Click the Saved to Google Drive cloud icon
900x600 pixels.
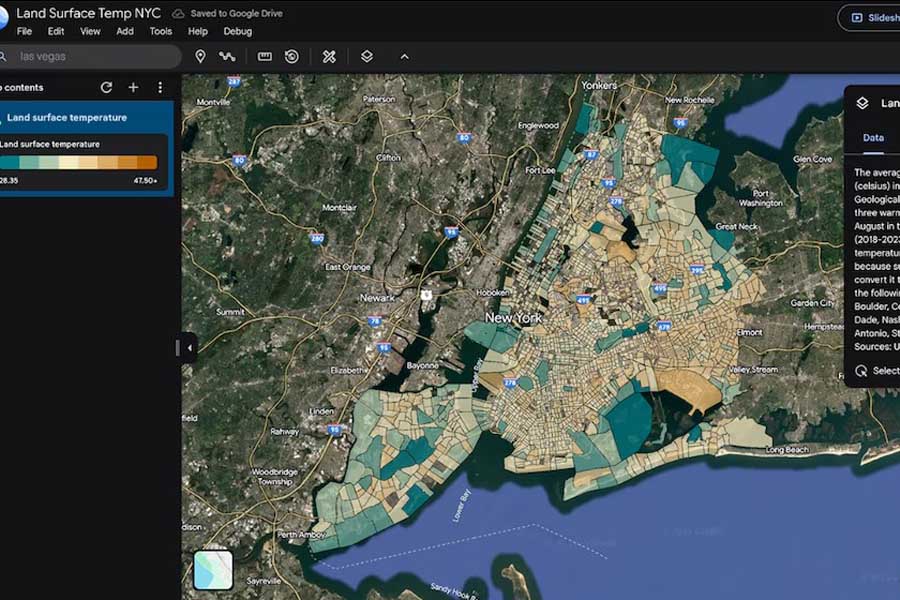point(179,13)
